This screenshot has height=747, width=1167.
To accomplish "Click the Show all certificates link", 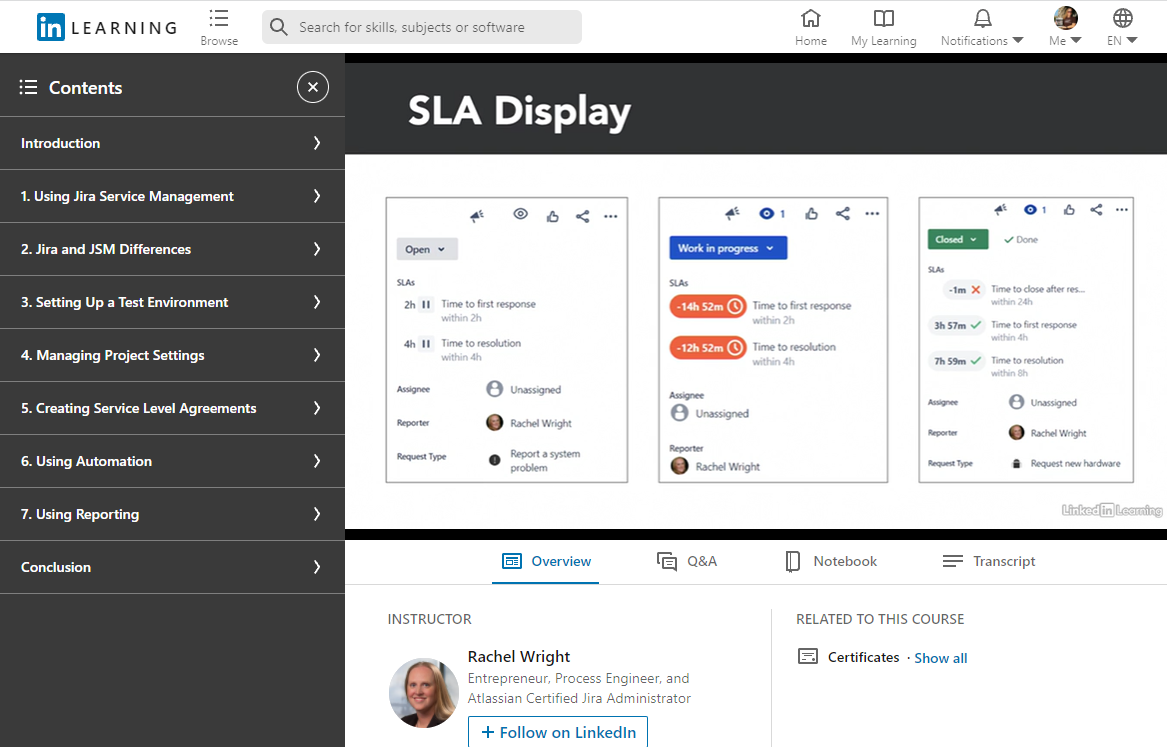I will pyautogui.click(x=940, y=658).
